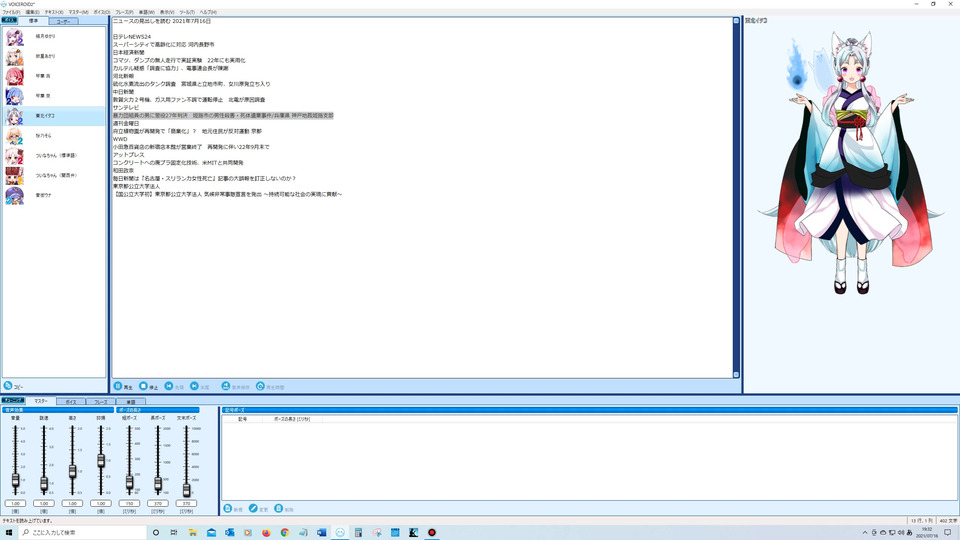960x540 pixels.
Task: Open File Explorer from the taskbar
Action: coord(193,533)
